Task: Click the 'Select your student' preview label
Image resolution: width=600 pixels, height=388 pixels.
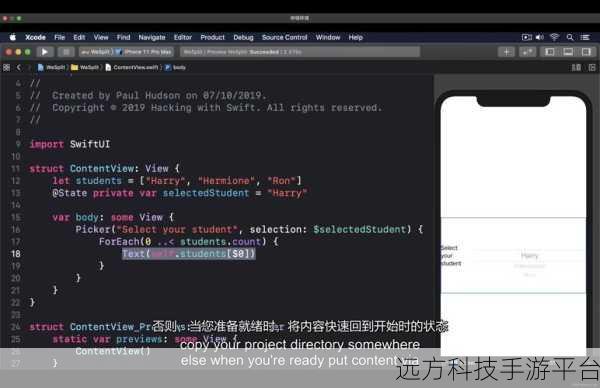Action: pos(451,256)
